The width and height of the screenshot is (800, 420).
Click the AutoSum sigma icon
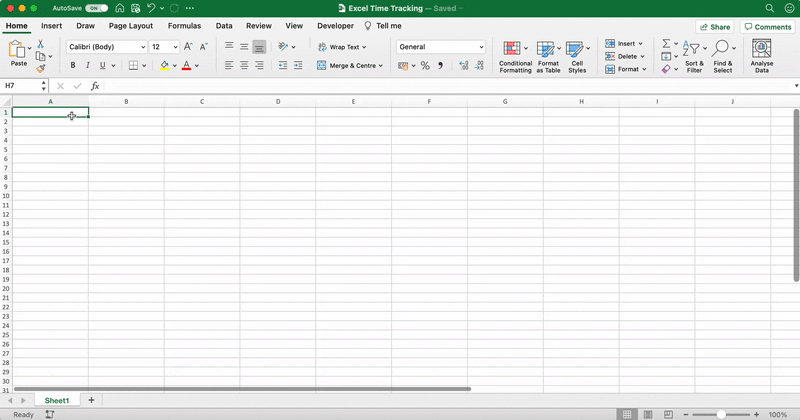pos(666,45)
